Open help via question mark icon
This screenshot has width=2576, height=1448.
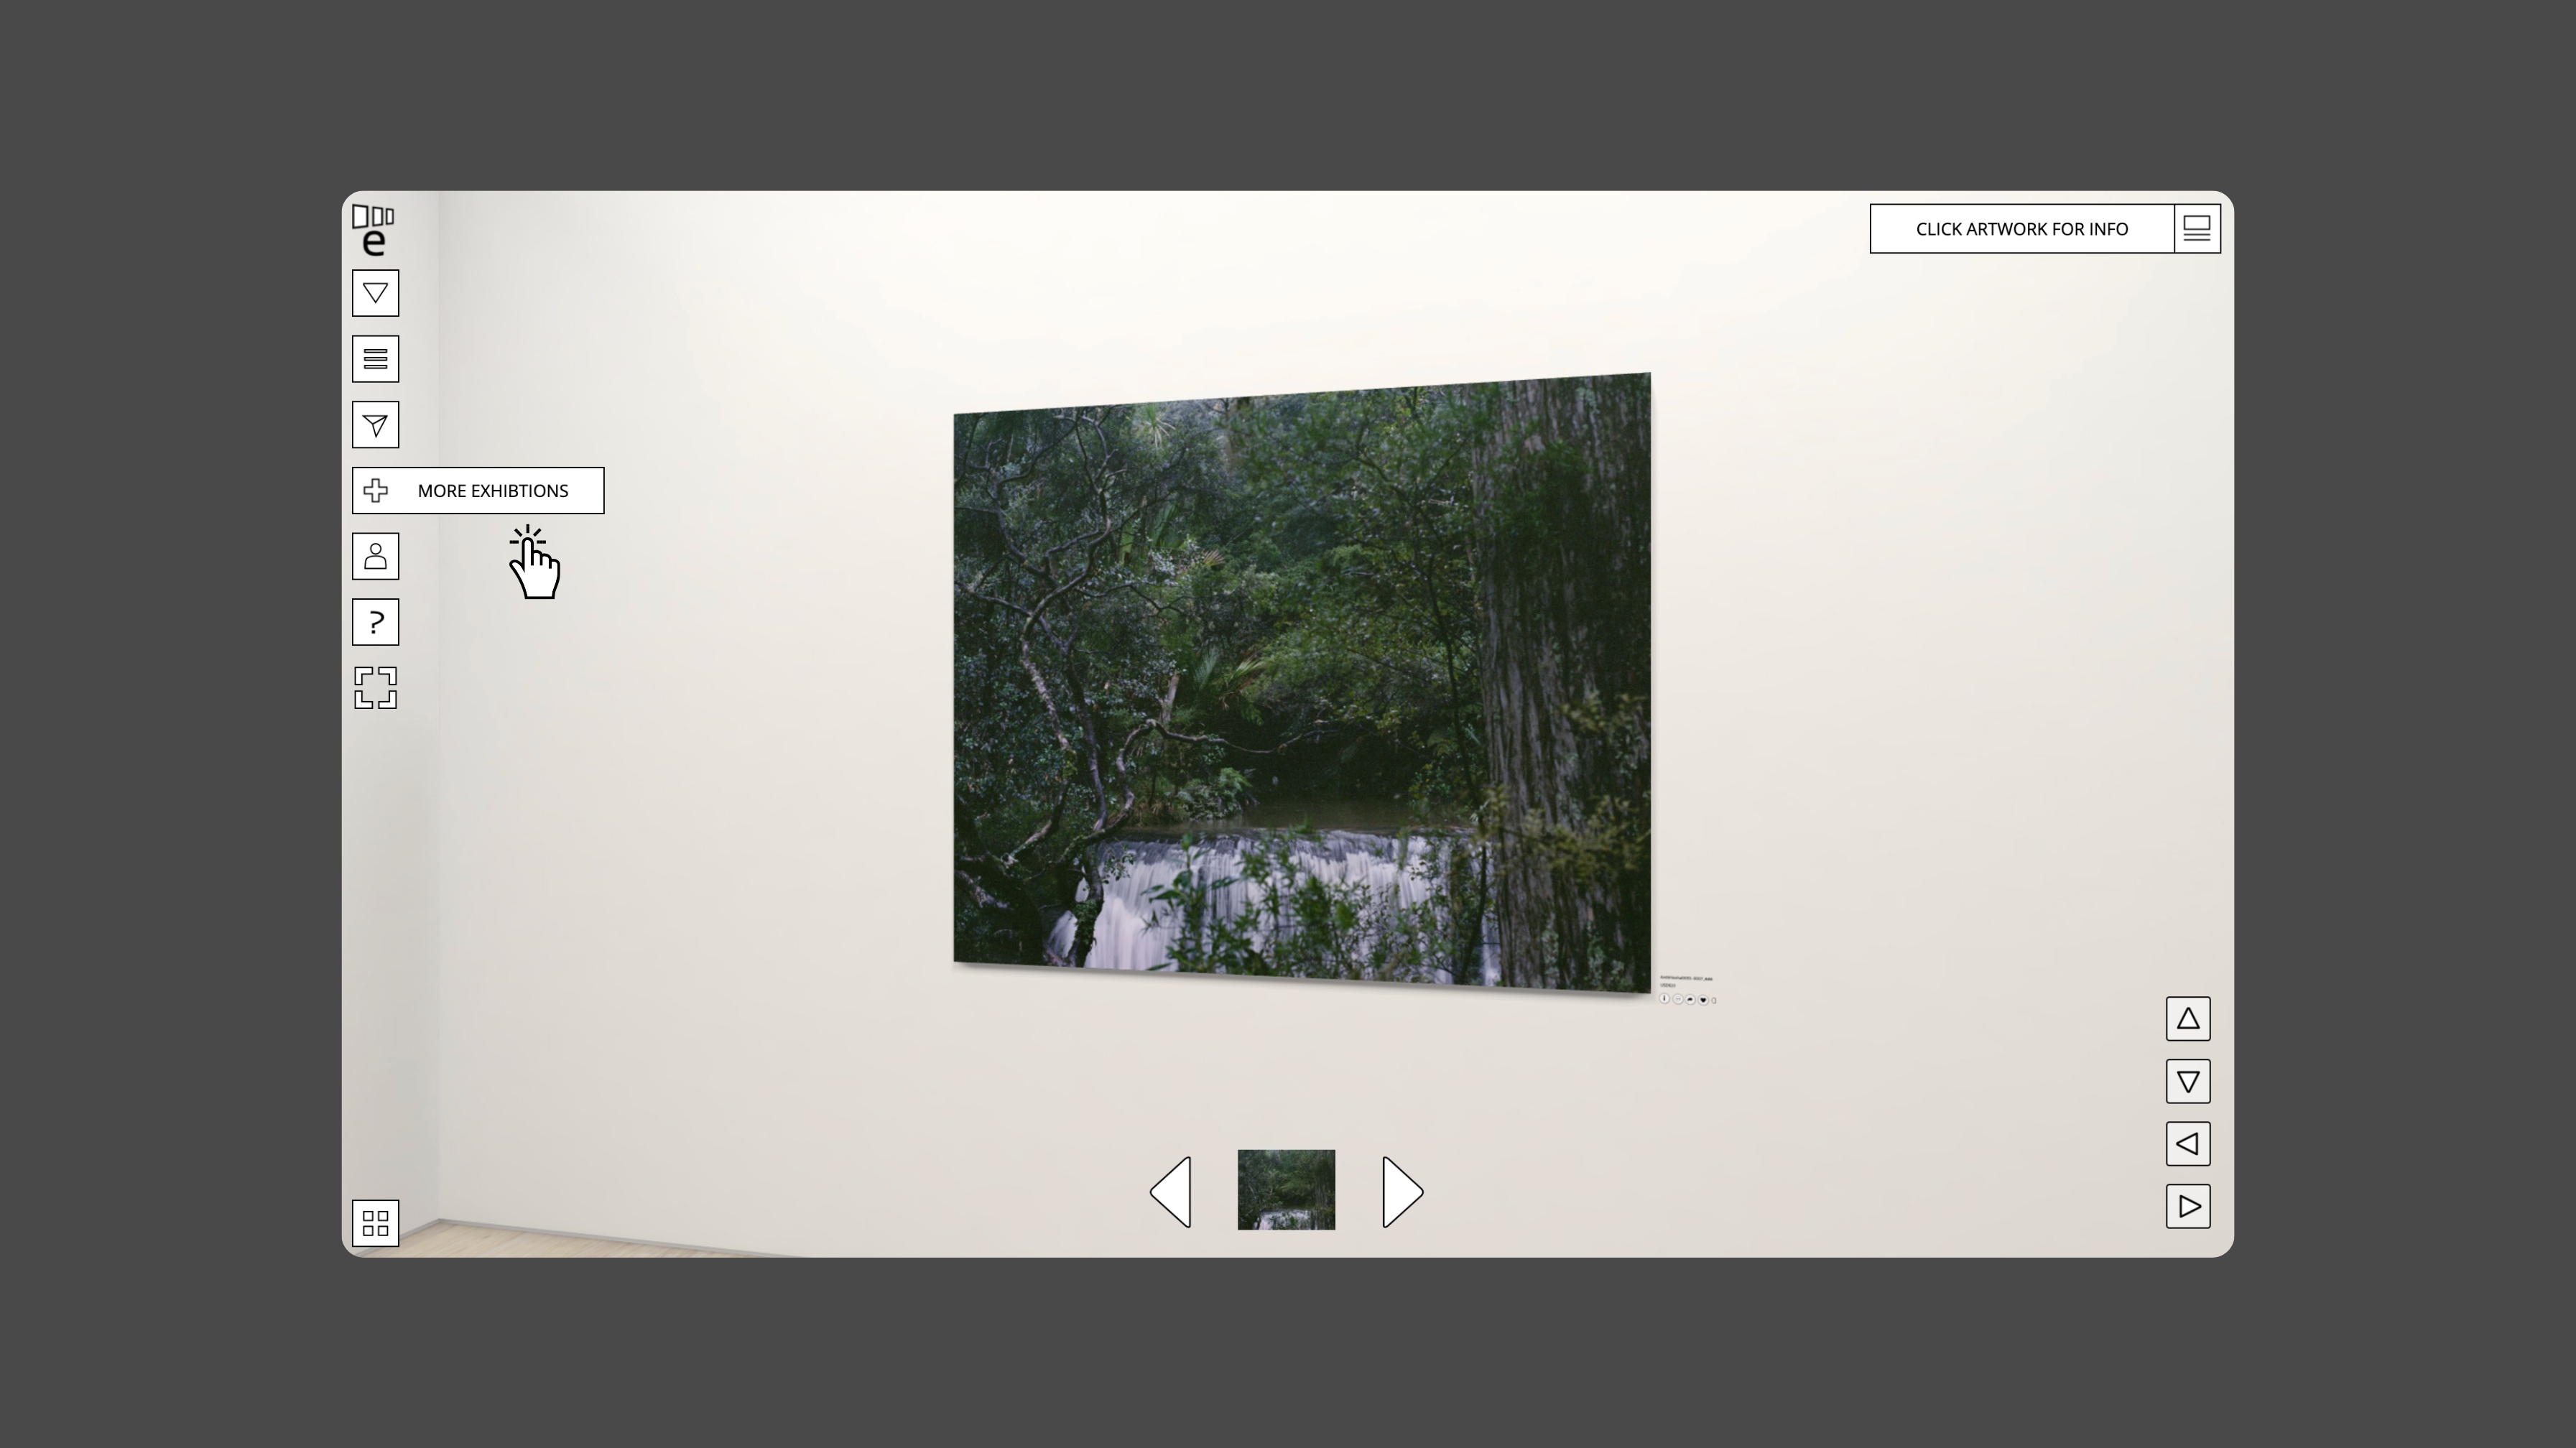tap(375, 622)
